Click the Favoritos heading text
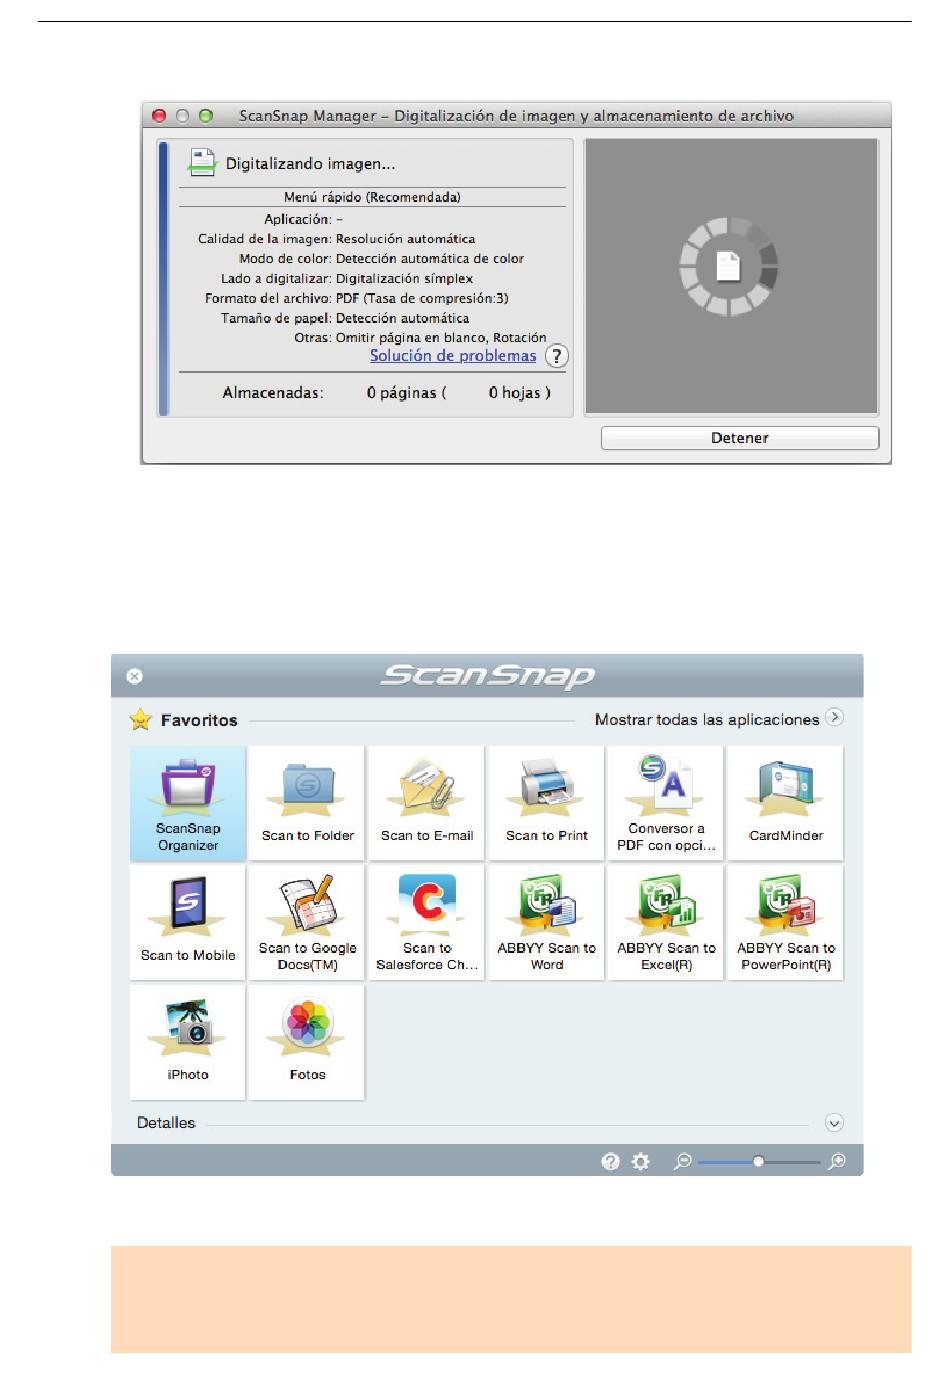The width and height of the screenshot is (950, 1397). point(199,720)
